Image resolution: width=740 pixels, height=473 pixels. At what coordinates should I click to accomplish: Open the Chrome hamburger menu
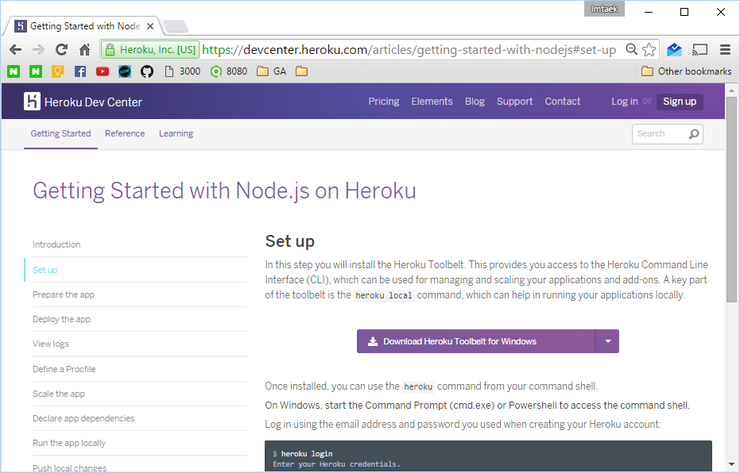725,50
